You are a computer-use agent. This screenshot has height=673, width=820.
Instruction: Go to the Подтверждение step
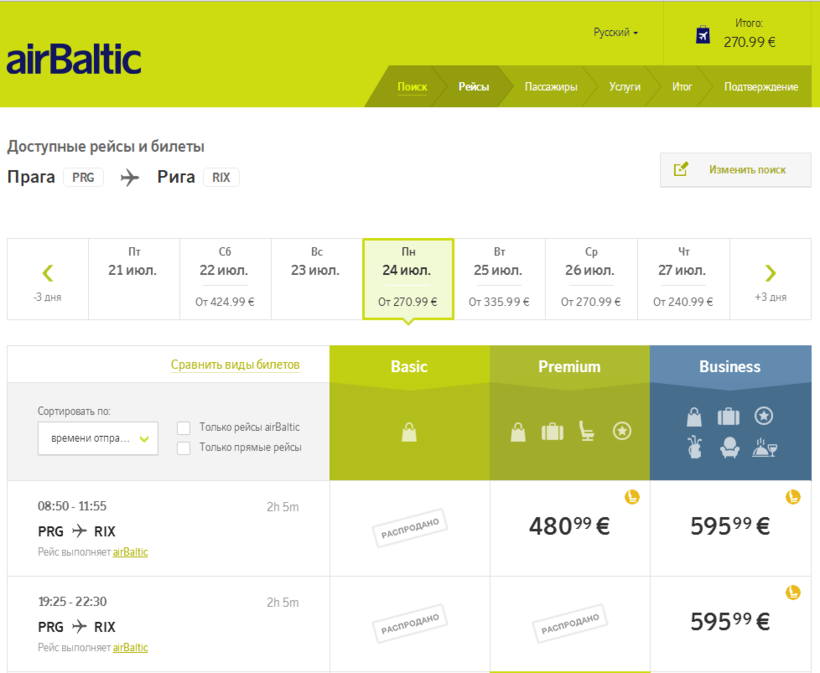tap(761, 87)
